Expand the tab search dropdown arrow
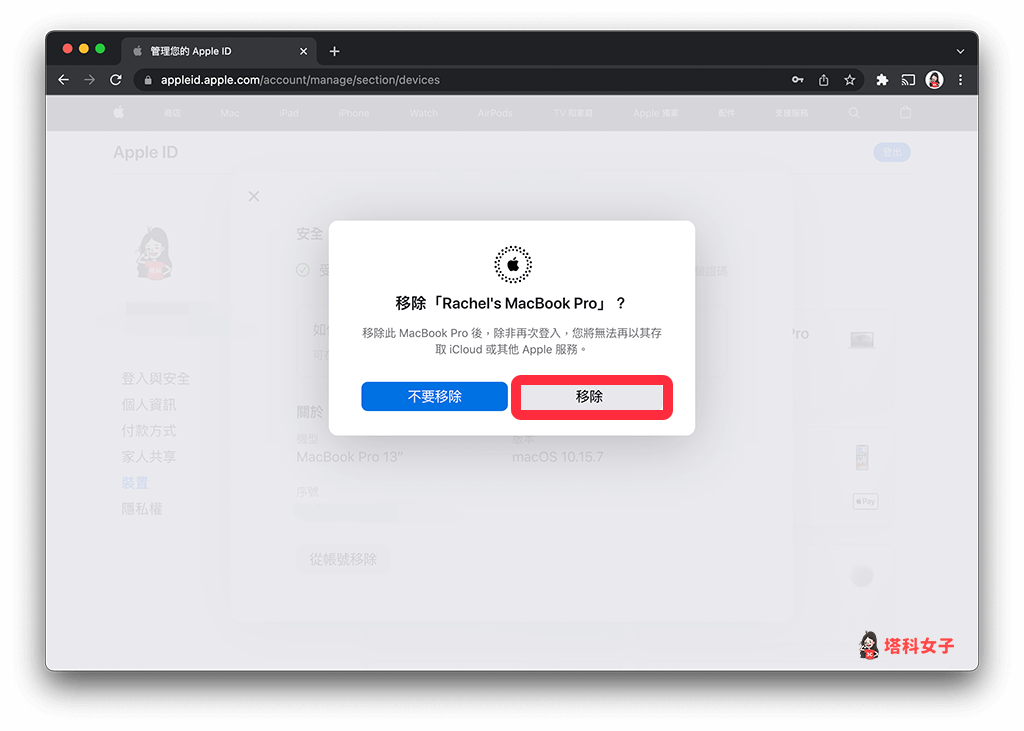 click(960, 51)
